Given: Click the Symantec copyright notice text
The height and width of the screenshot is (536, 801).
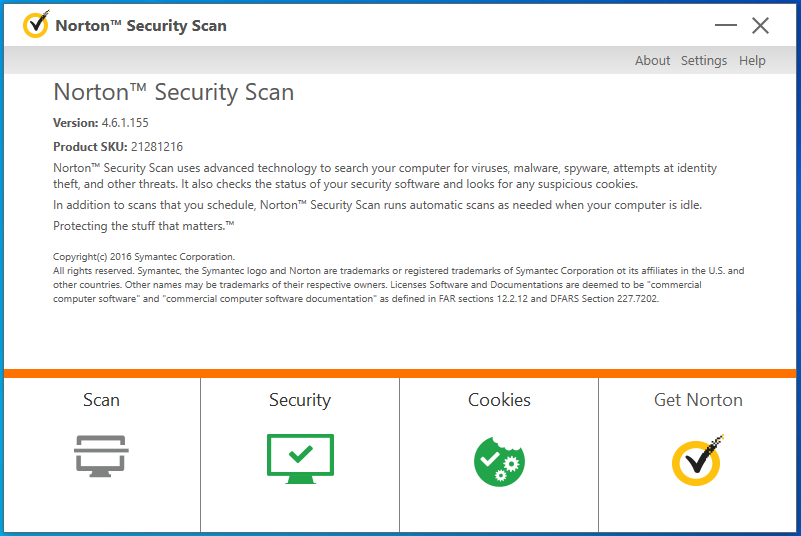Looking at the screenshot, I should click(x=144, y=257).
